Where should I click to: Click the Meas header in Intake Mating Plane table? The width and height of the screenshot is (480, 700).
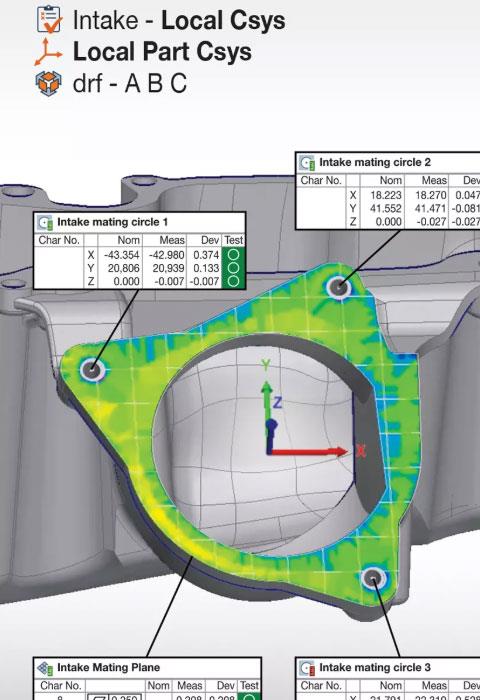click(190, 685)
